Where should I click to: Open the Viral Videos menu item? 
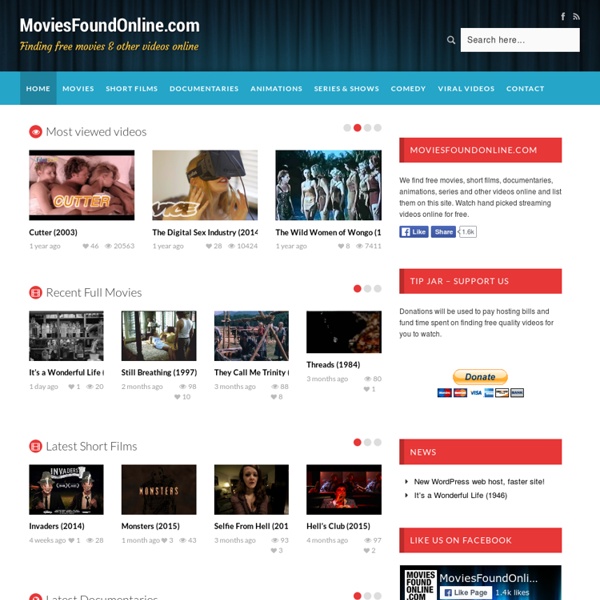point(466,88)
